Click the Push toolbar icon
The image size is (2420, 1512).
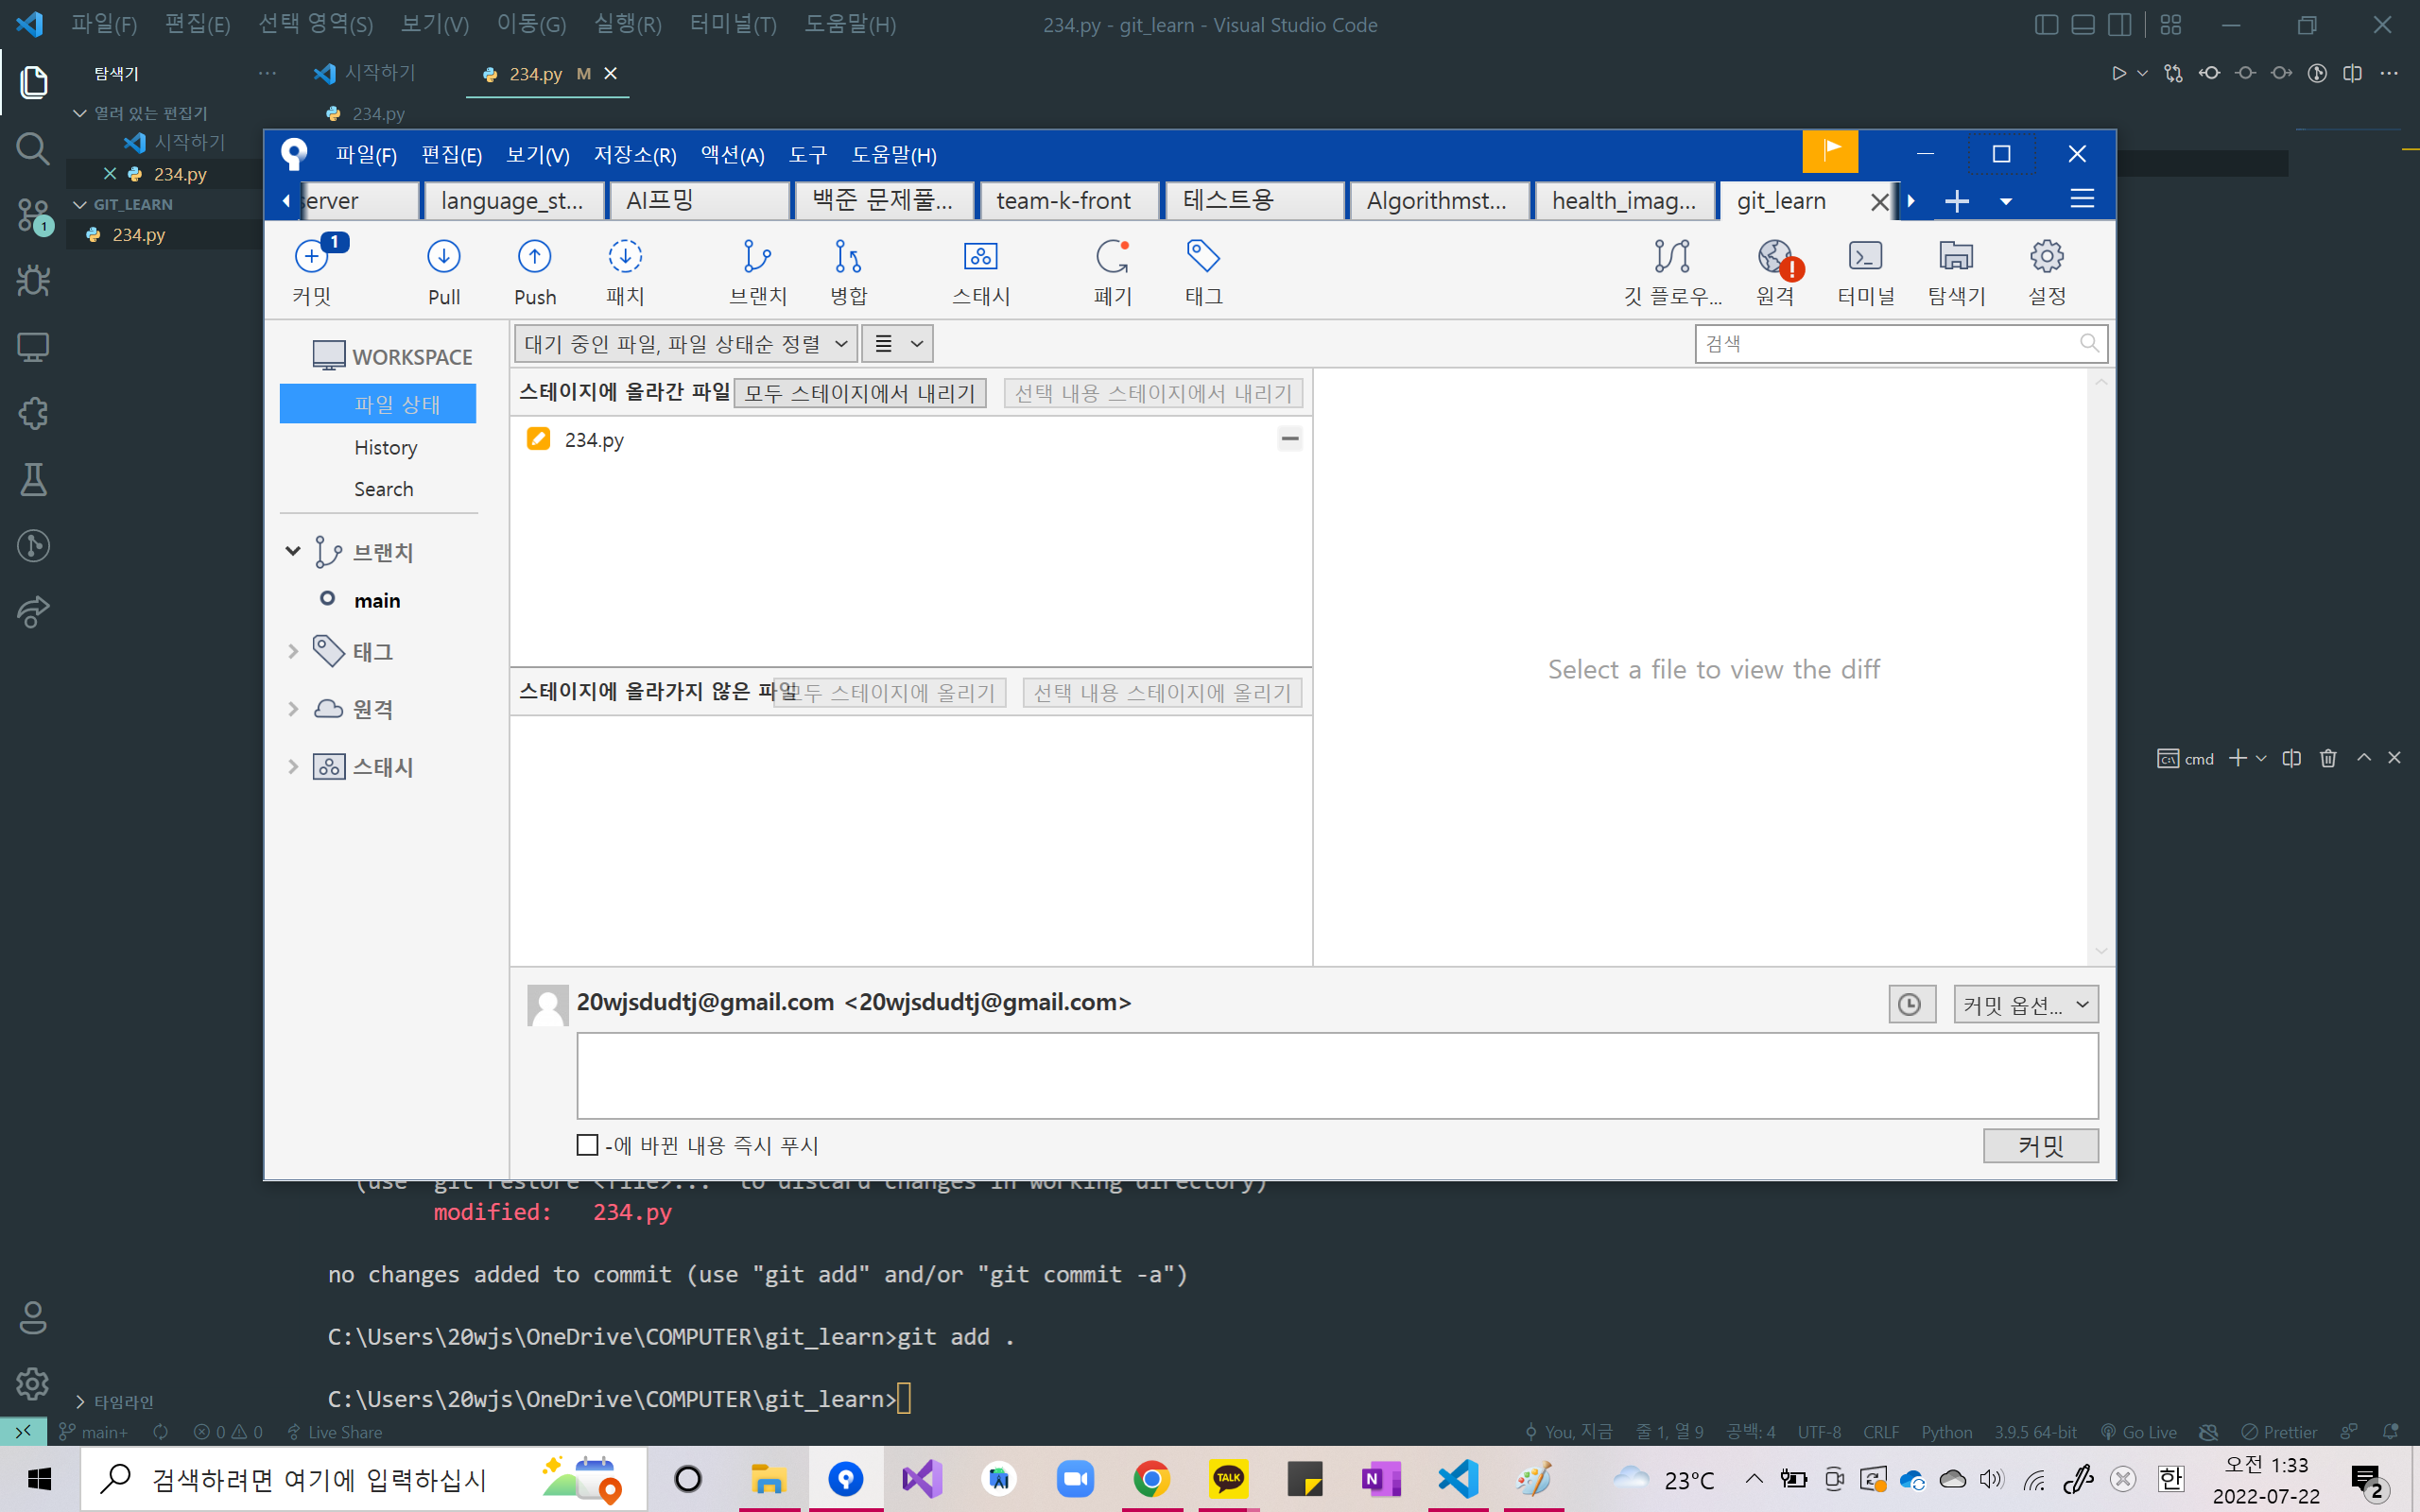click(x=534, y=258)
